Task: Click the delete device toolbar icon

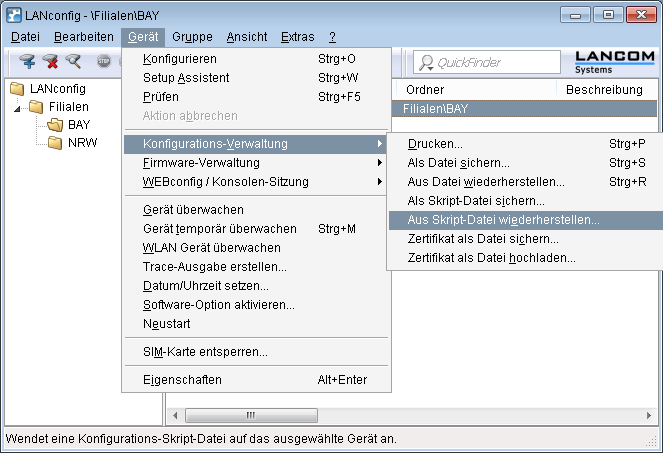Action: click(x=50, y=62)
